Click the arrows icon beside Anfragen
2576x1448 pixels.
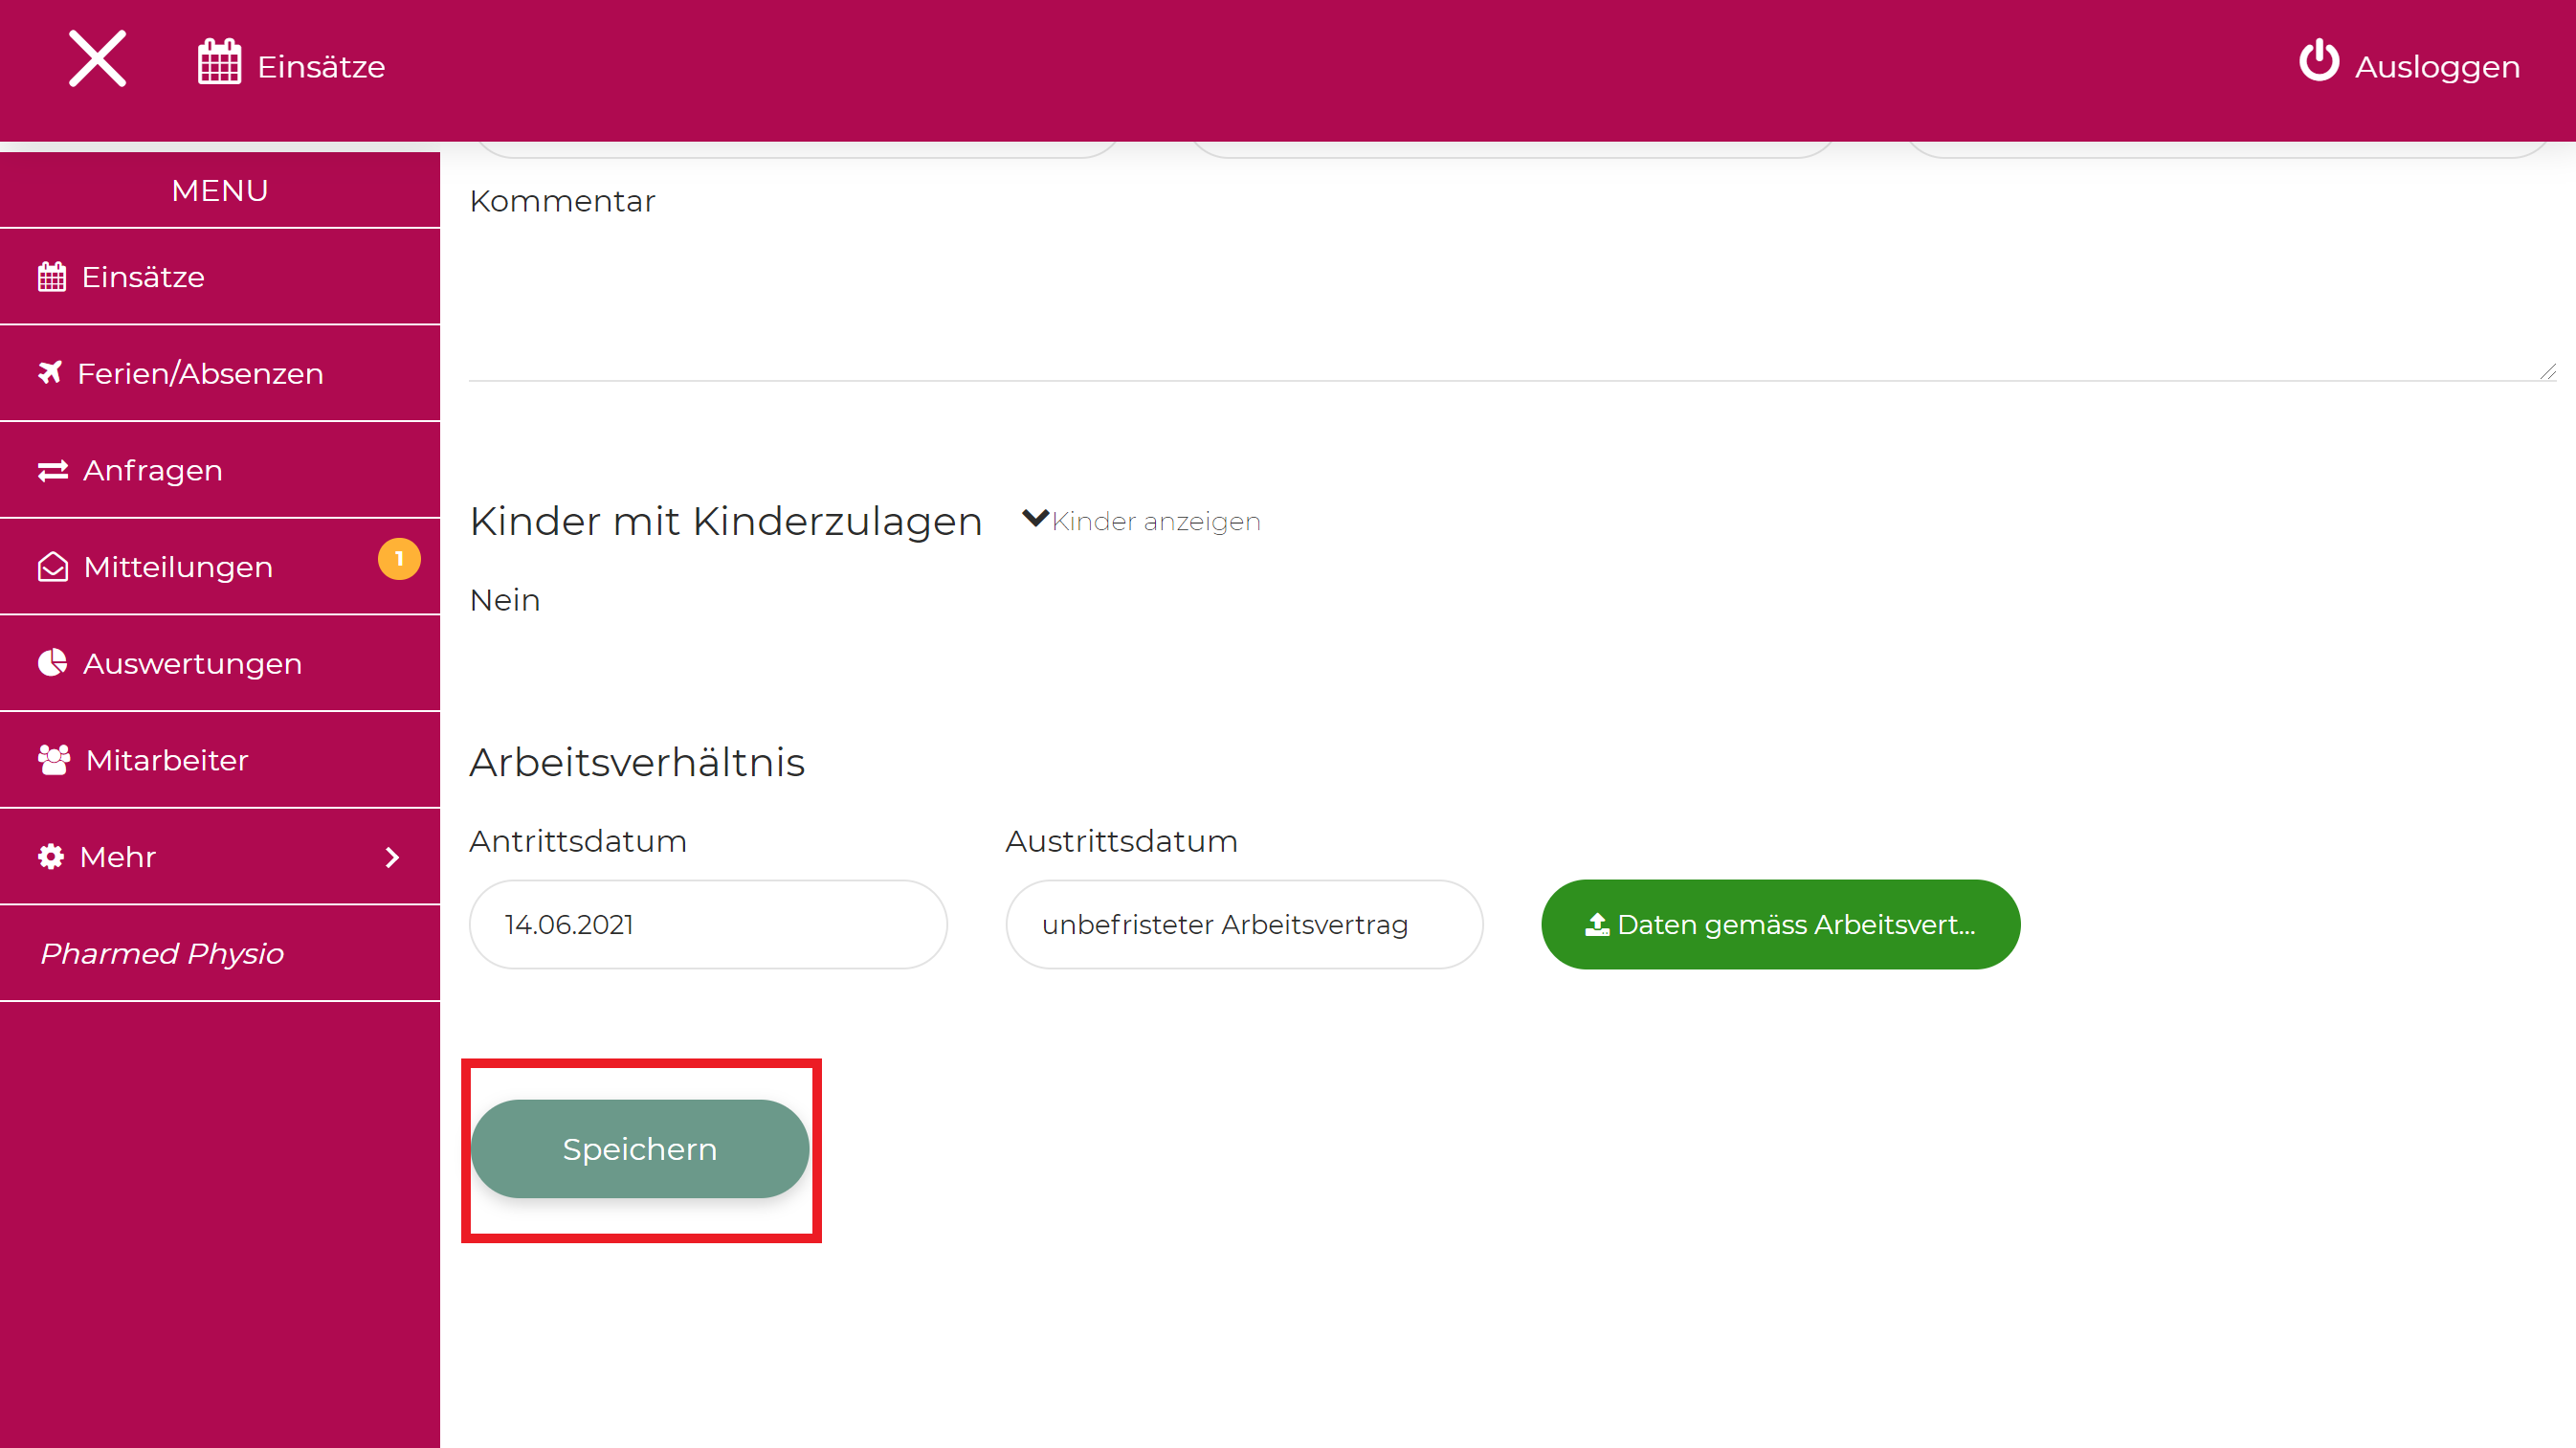52,470
